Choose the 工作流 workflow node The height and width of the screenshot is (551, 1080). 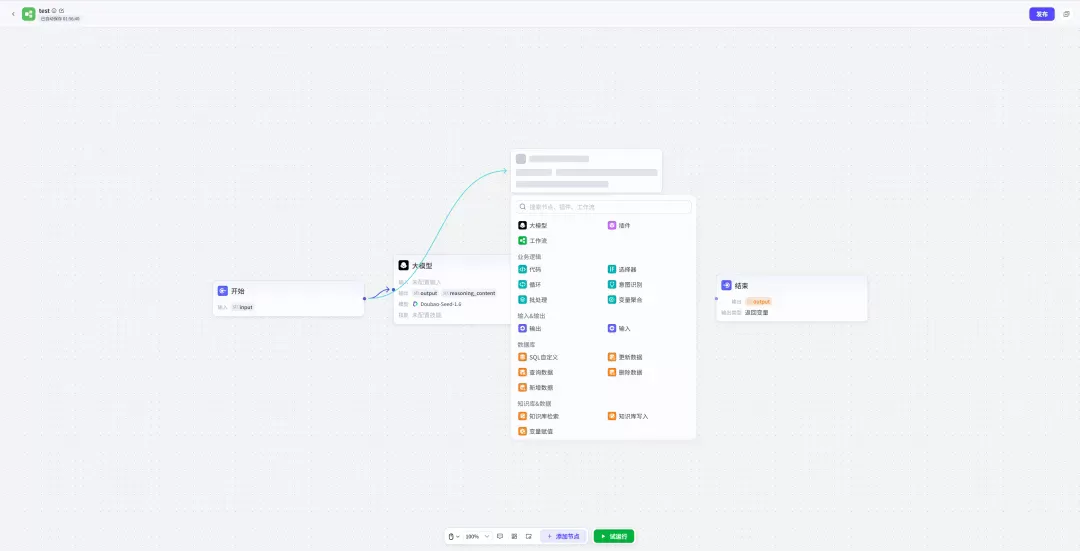[x=532, y=240]
